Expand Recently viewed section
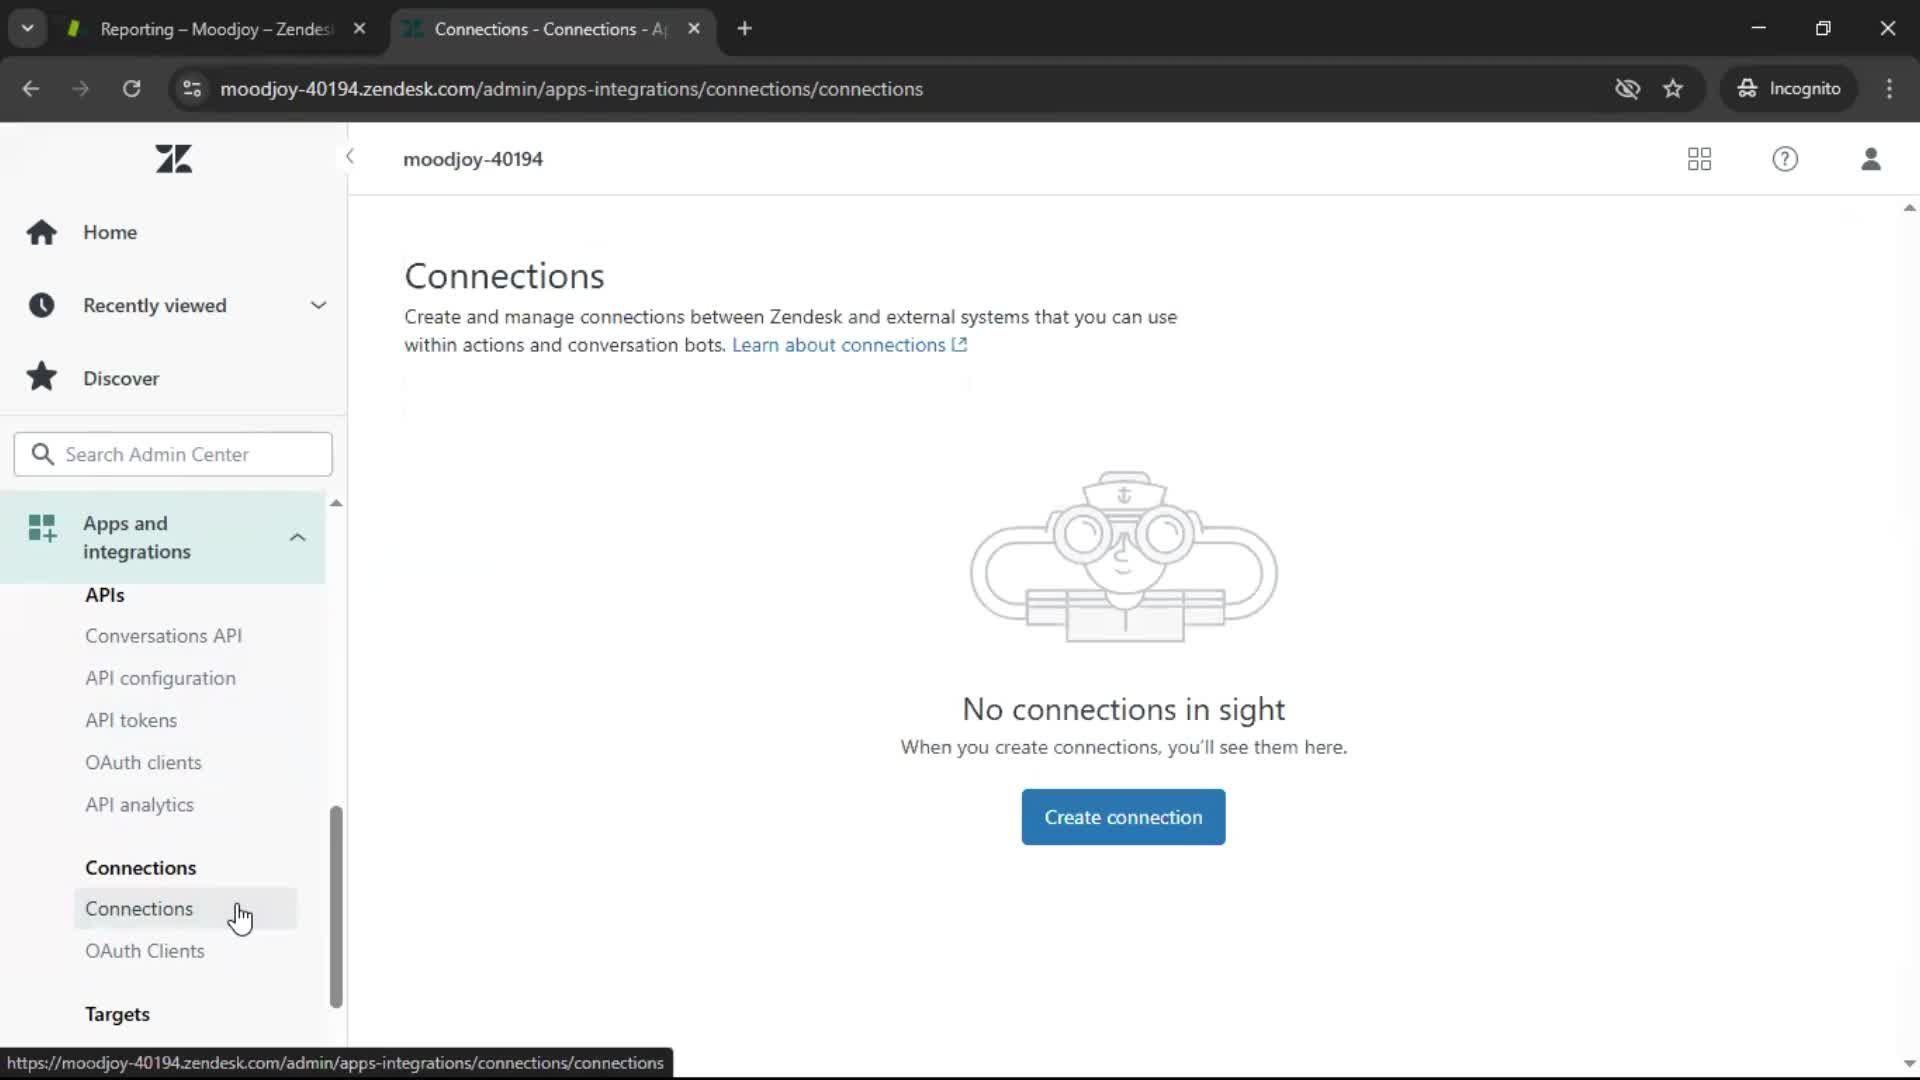 click(318, 305)
